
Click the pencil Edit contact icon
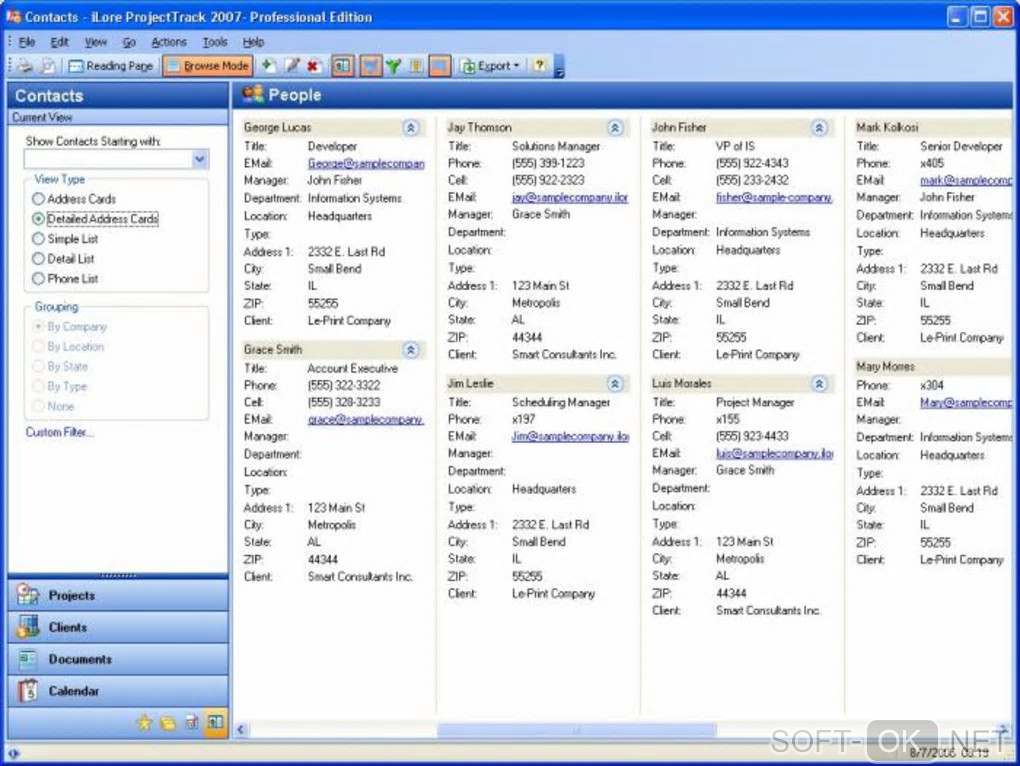click(291, 66)
